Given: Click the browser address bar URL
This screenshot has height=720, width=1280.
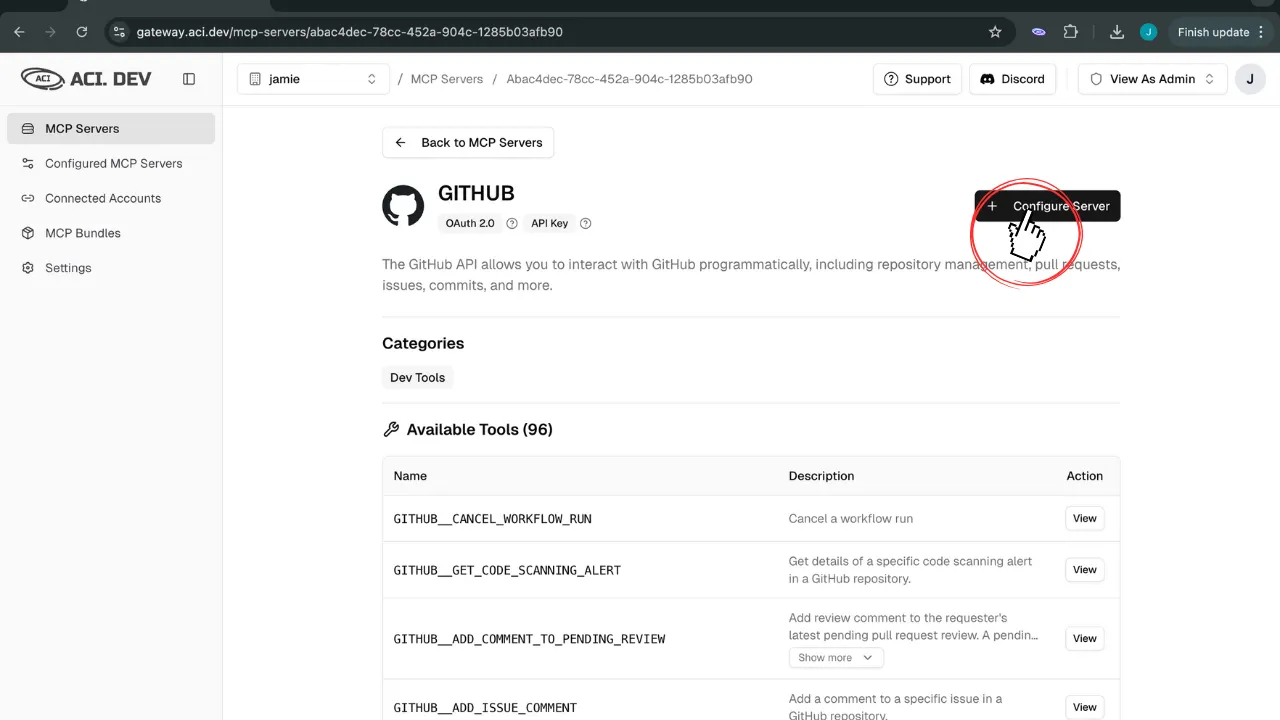Looking at the screenshot, I should click(x=350, y=32).
